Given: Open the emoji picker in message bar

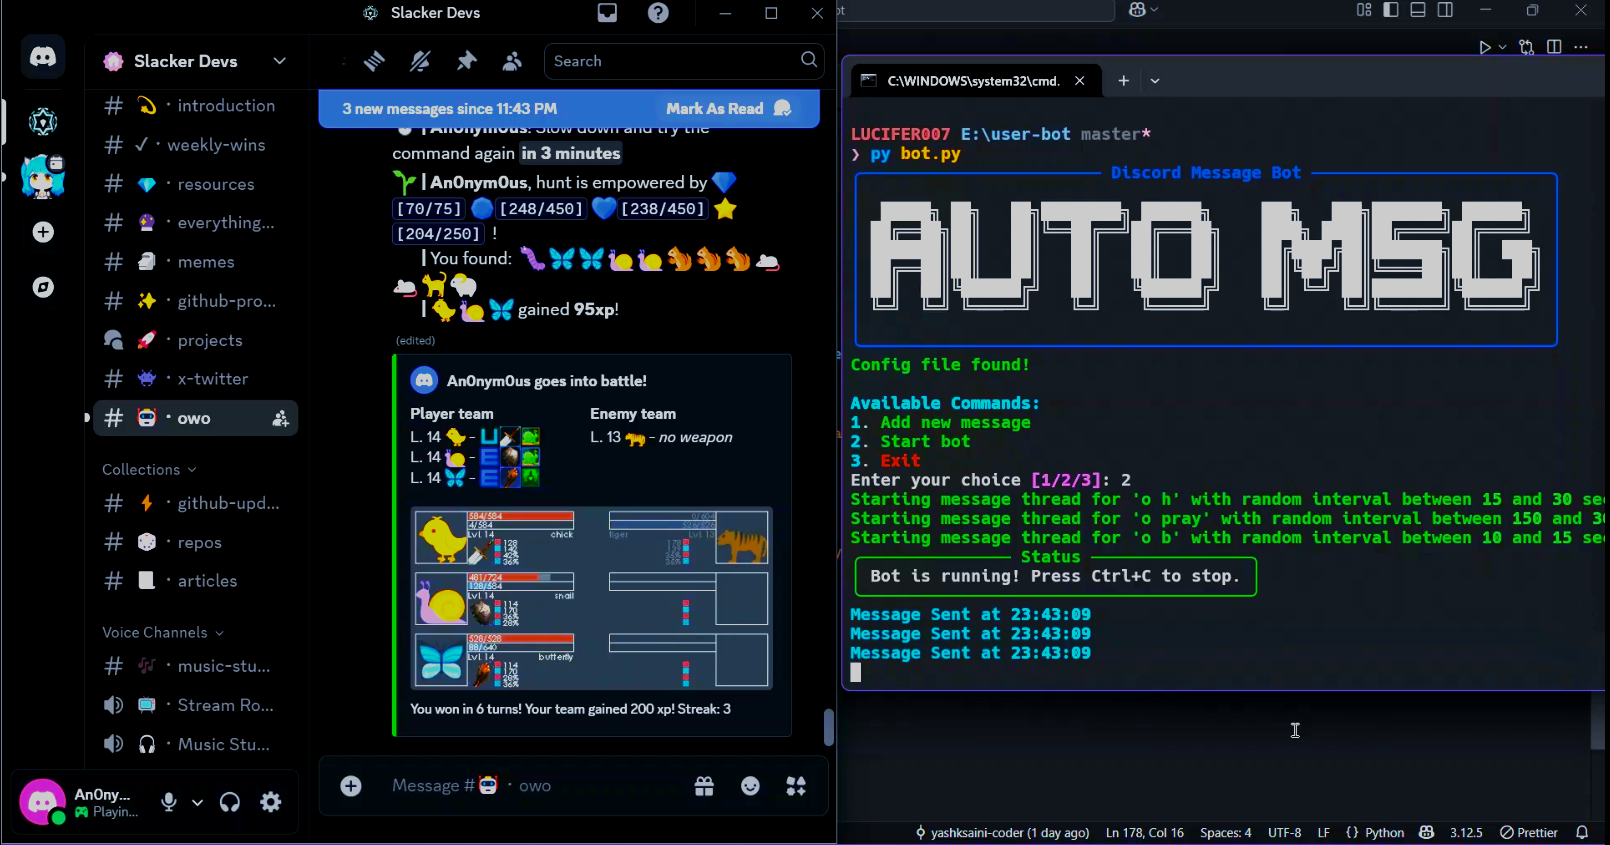Looking at the screenshot, I should tap(750, 786).
